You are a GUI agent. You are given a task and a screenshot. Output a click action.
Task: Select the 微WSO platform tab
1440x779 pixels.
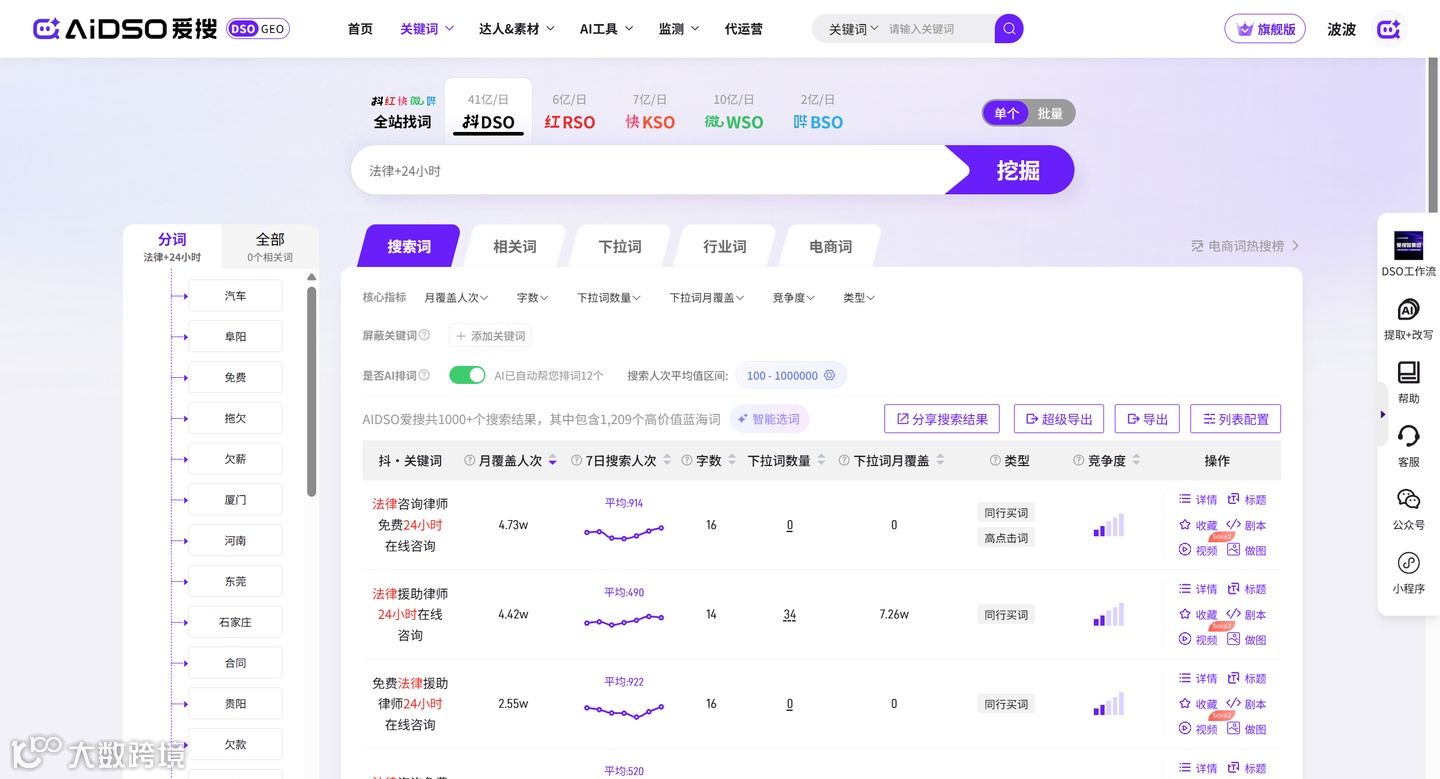[734, 112]
